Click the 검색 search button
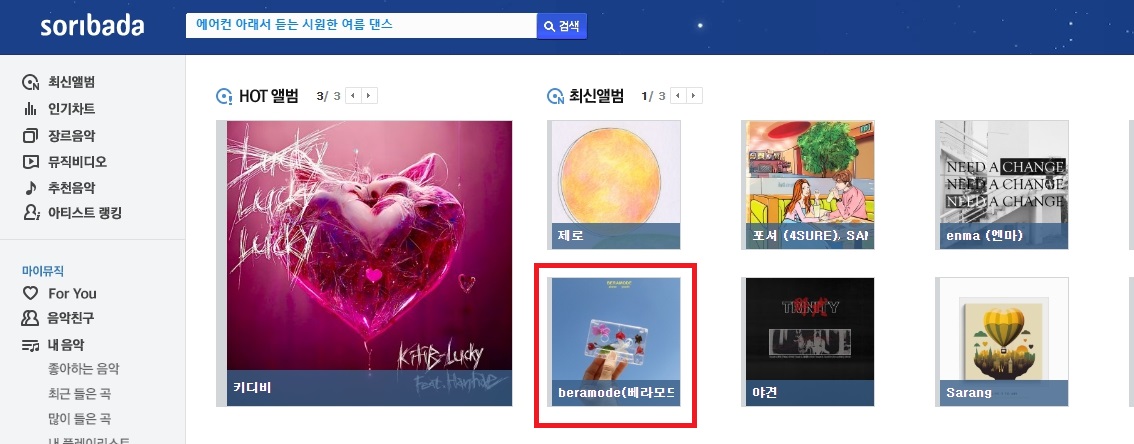Screen dimensions: 1134x444 coord(562,26)
